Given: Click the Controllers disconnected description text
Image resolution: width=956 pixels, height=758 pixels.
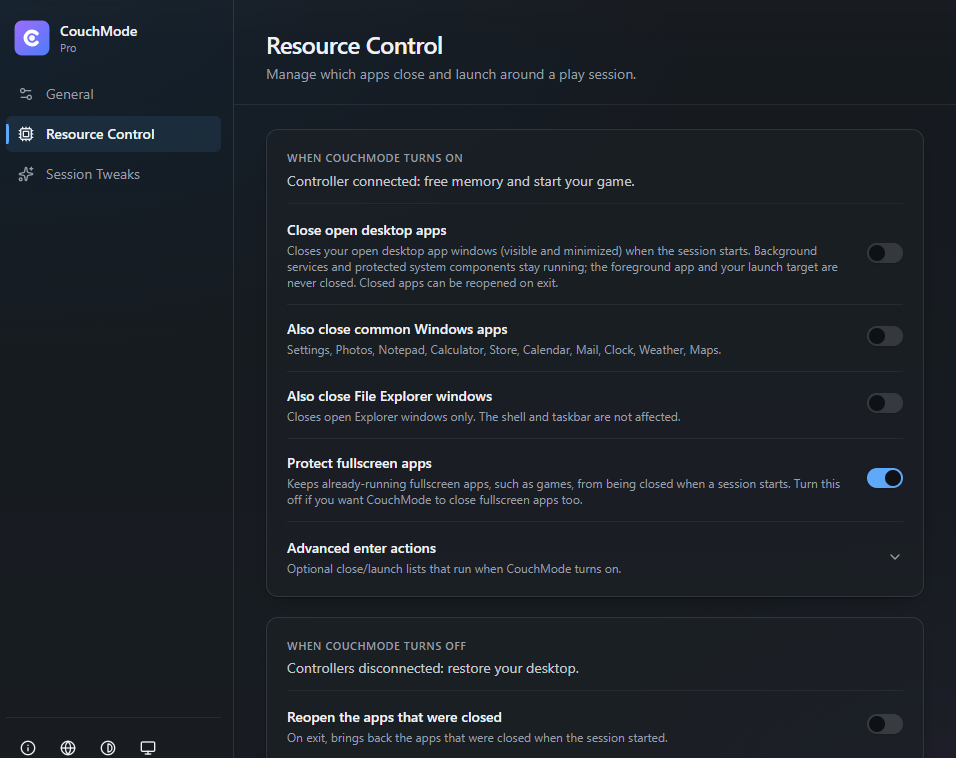Looking at the screenshot, I should pyautogui.click(x=433, y=668).
